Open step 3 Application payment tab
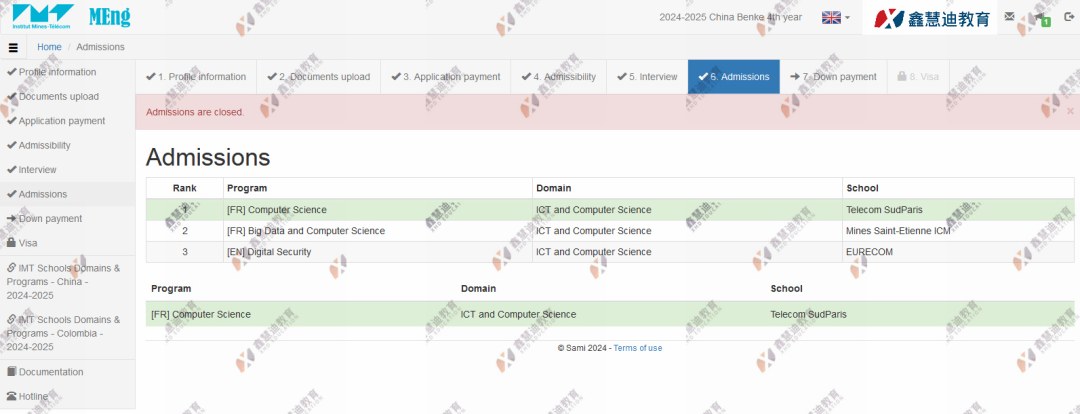The height and width of the screenshot is (414, 1080). tap(446, 76)
